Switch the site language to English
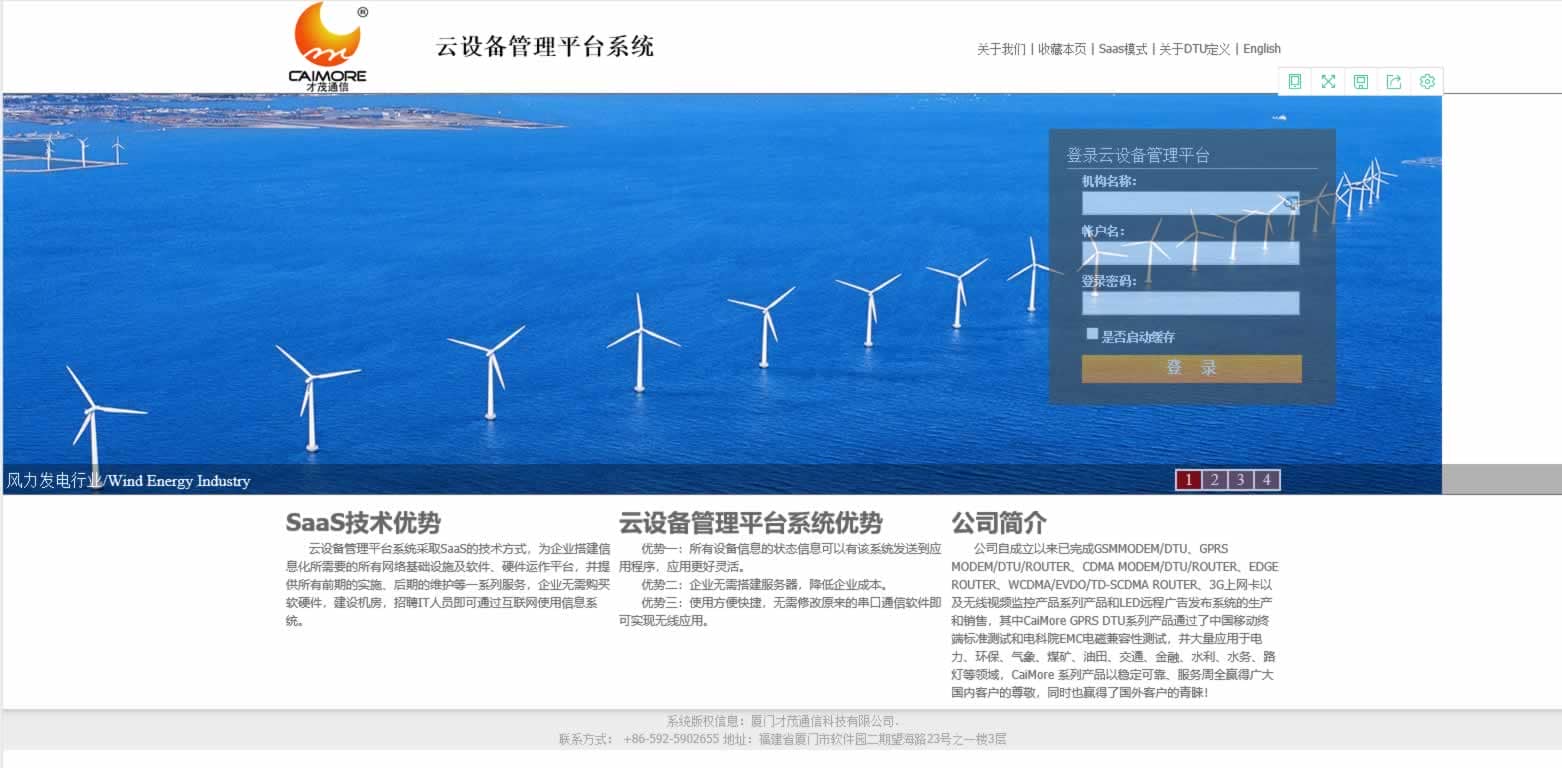 coord(1261,49)
